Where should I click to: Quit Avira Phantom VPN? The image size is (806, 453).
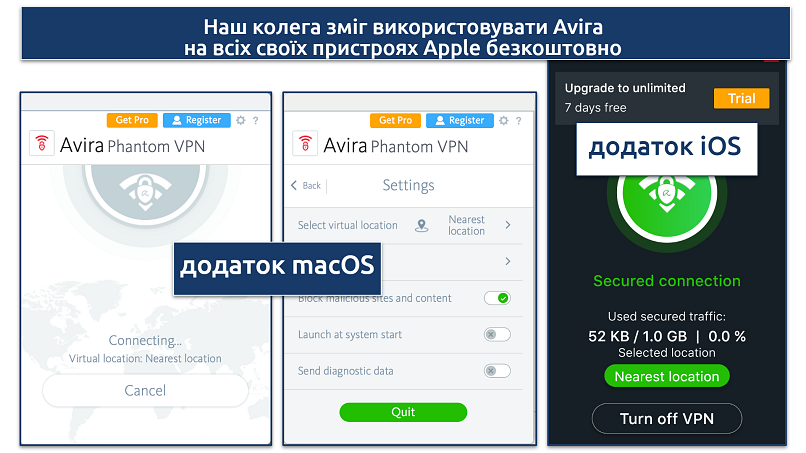(403, 412)
